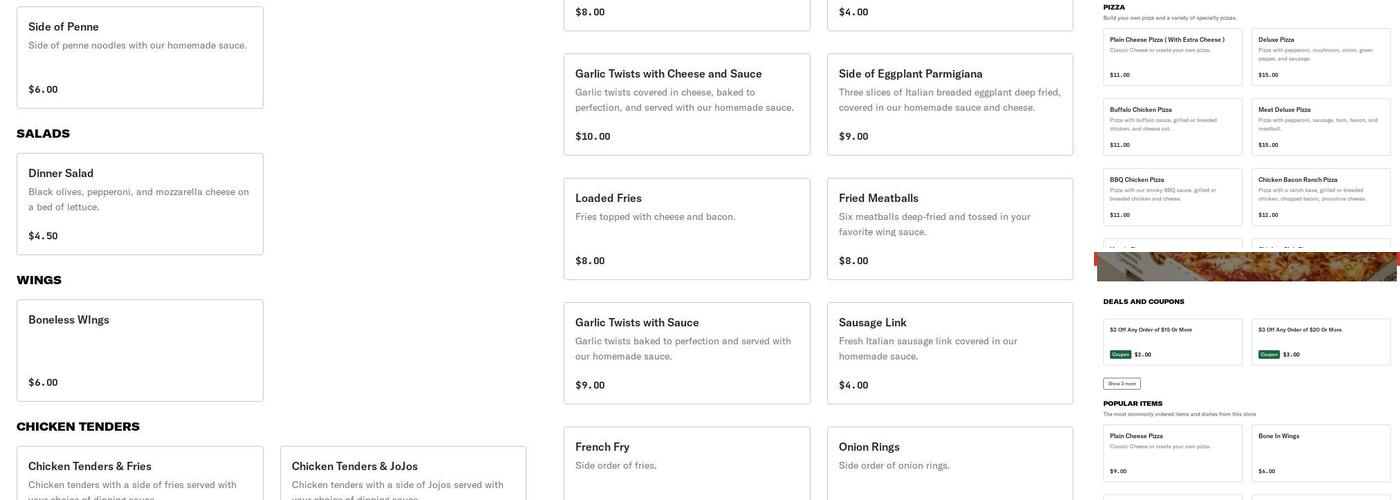This screenshot has height=500, width=1400.
Task: Expand coupons with Show 2 more
Action: coord(1121,383)
